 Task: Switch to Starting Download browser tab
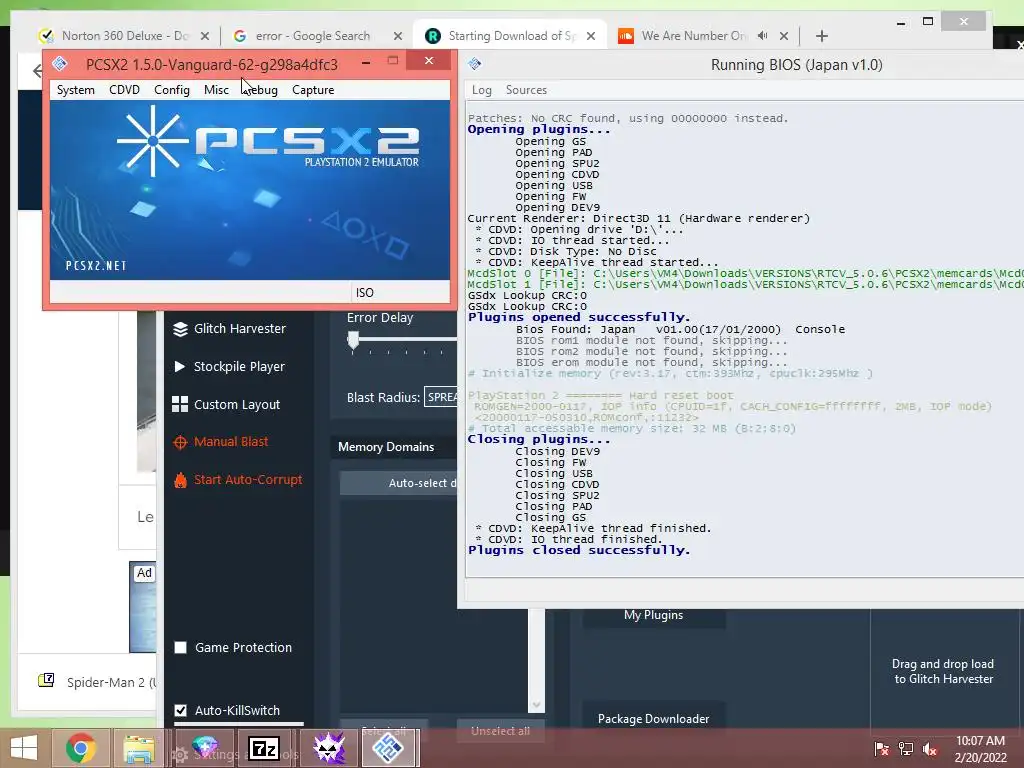[511, 36]
